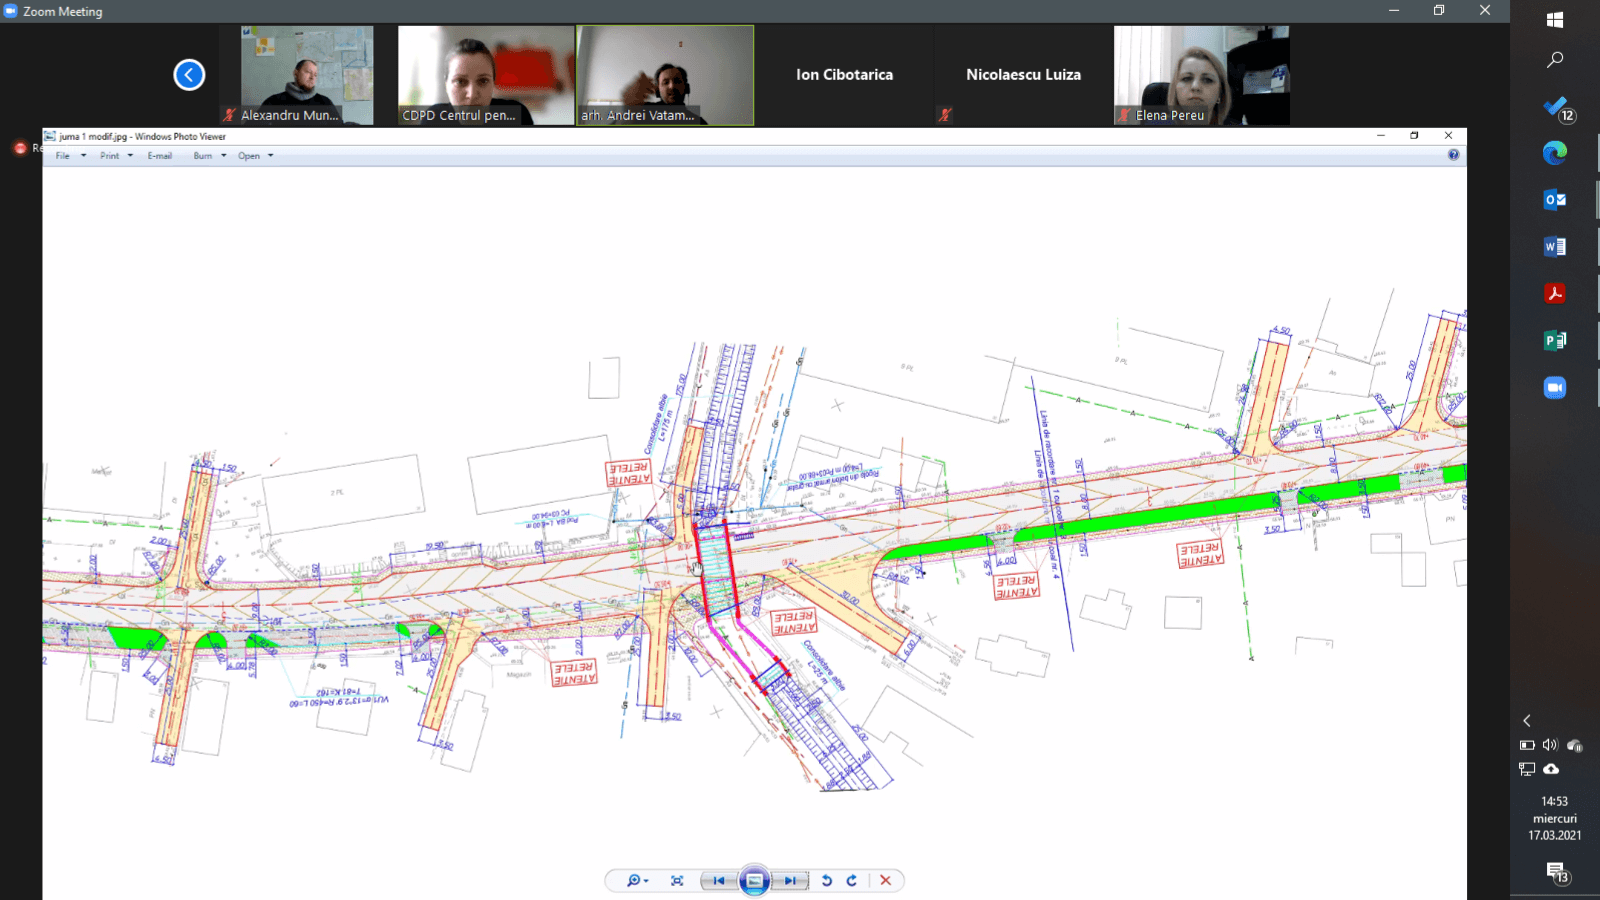Click Open menu dropdown arrow
1600x900 pixels.
(x=271, y=156)
